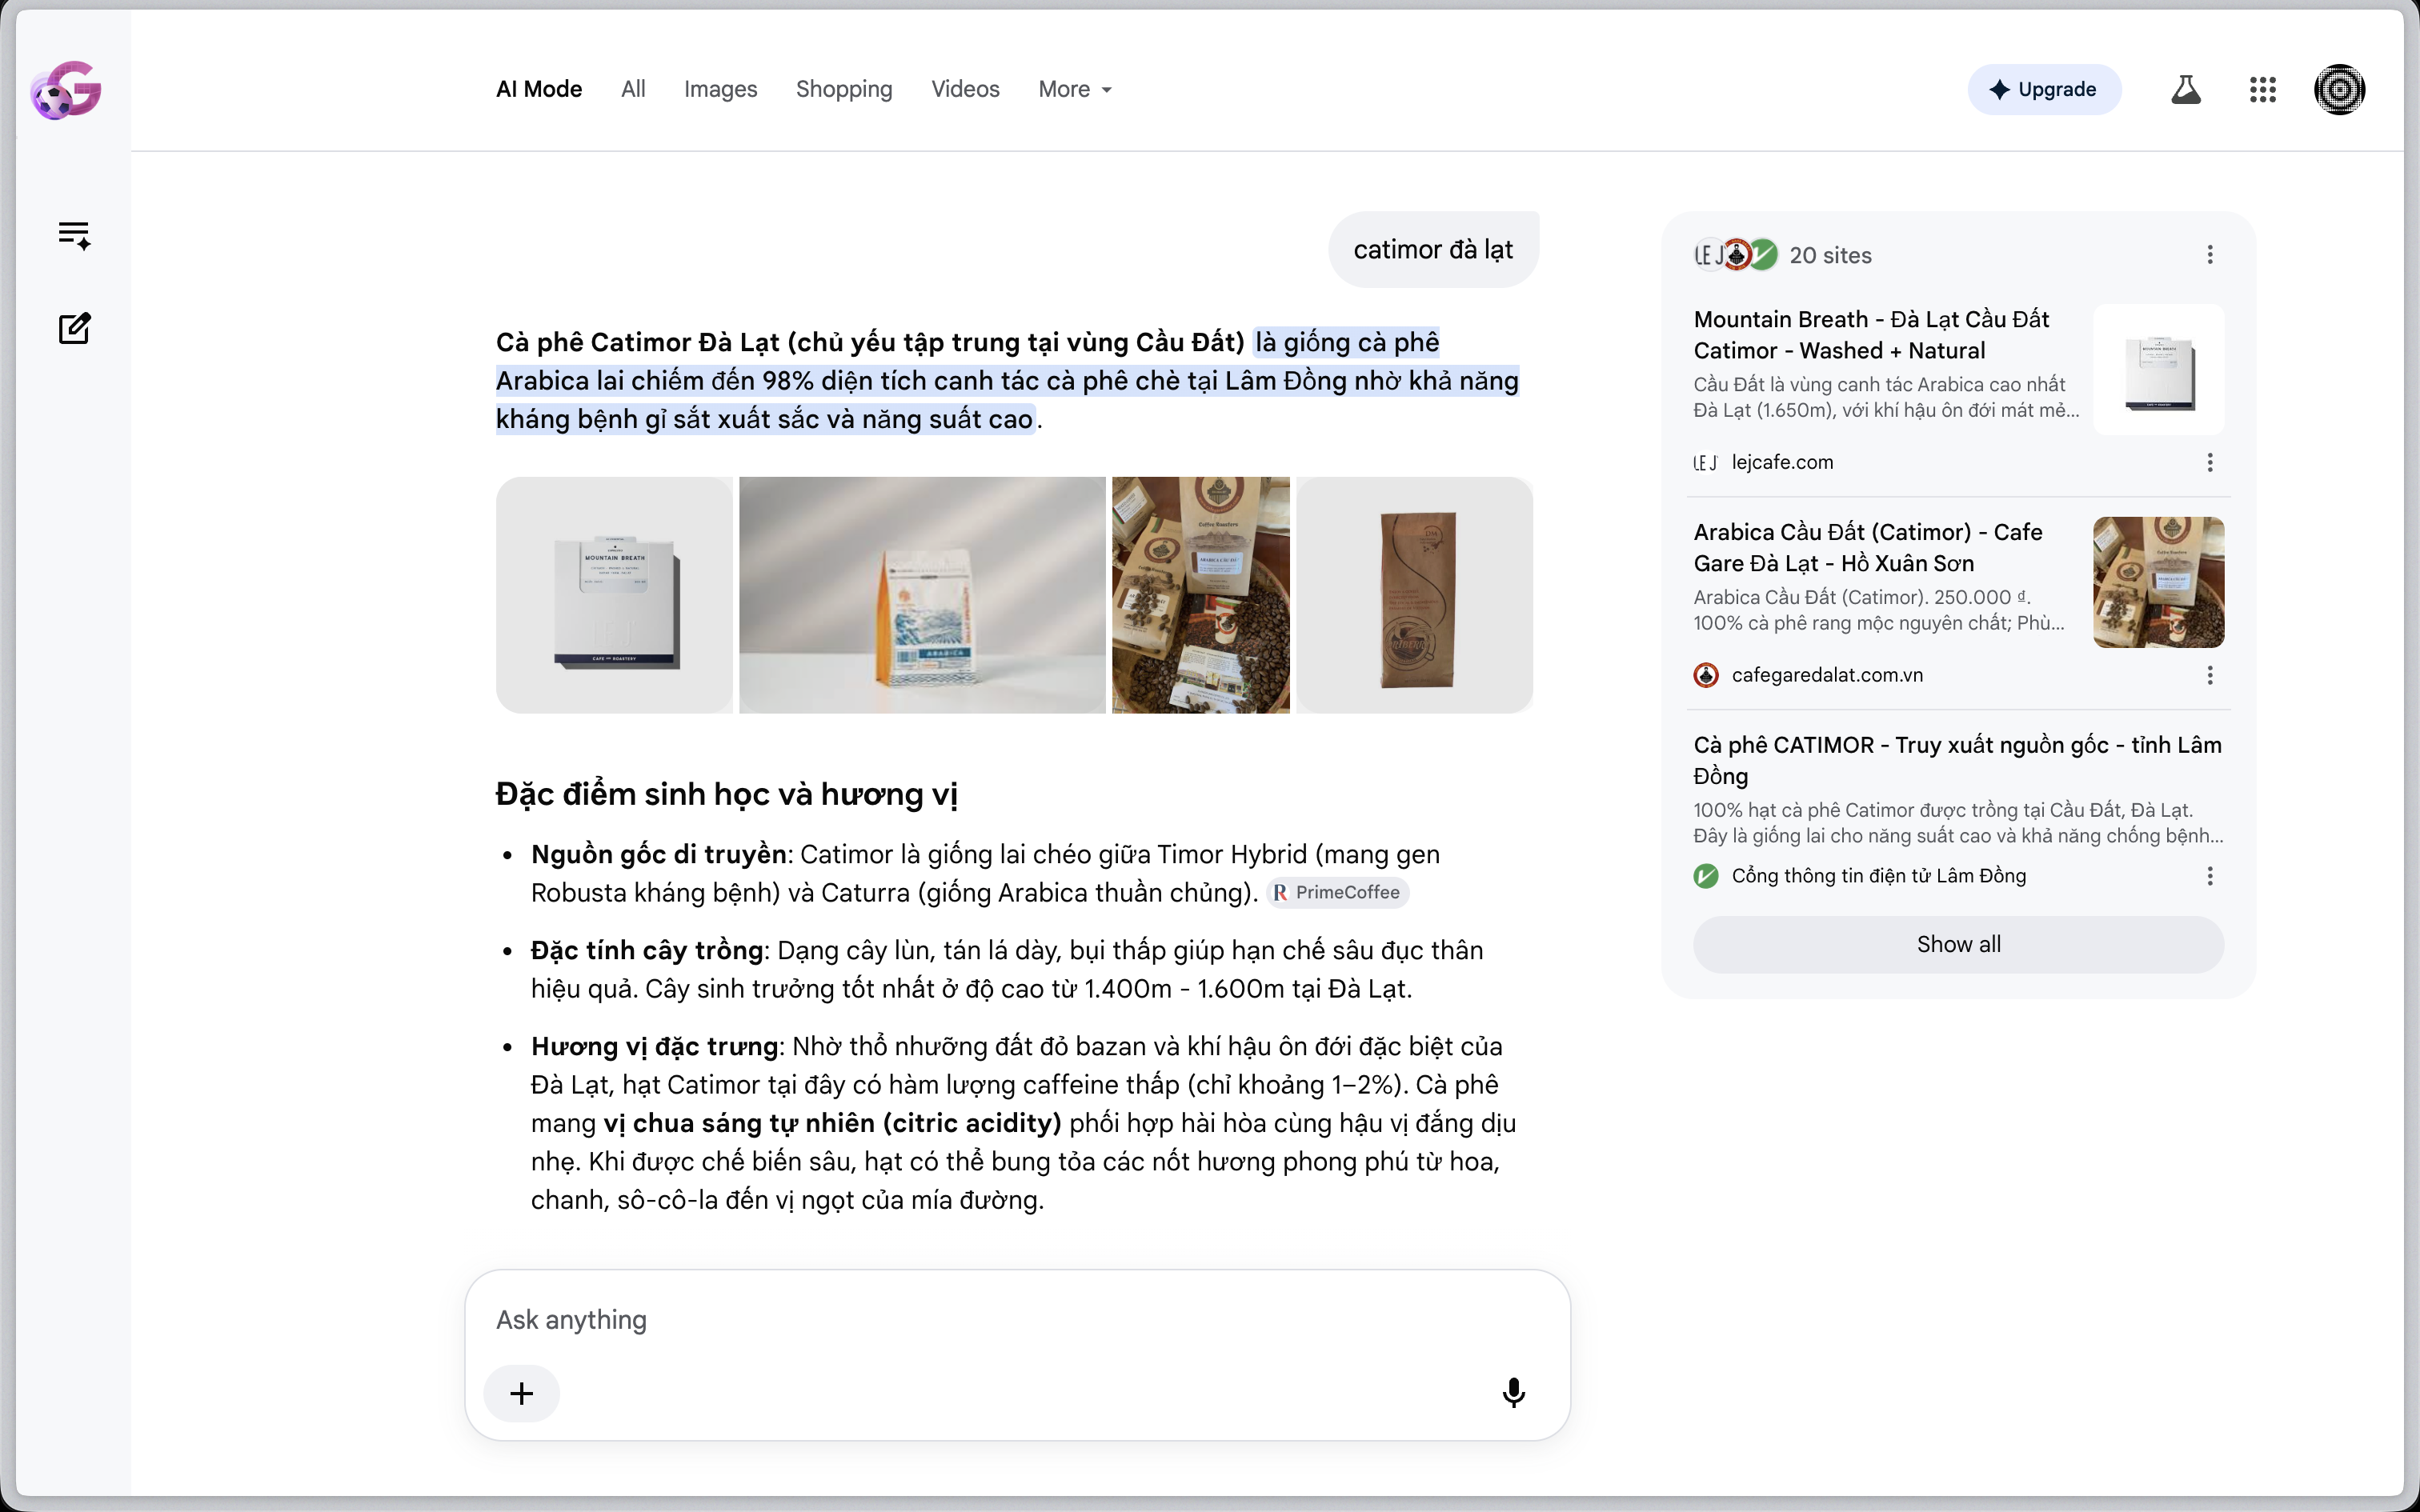Click Show all sites button
Image resolution: width=2420 pixels, height=1512 pixels.
[x=1958, y=944]
